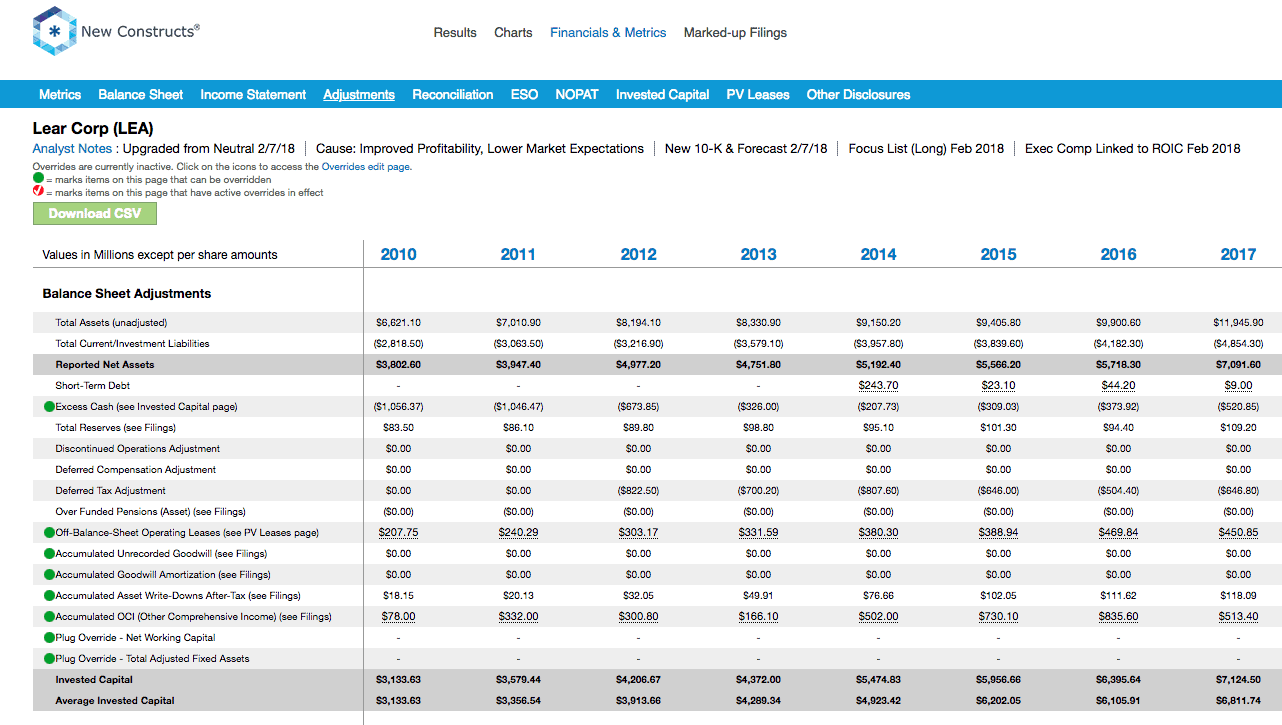1282x725 pixels.
Task: Switch to the Income Statement tab
Action: (x=253, y=95)
